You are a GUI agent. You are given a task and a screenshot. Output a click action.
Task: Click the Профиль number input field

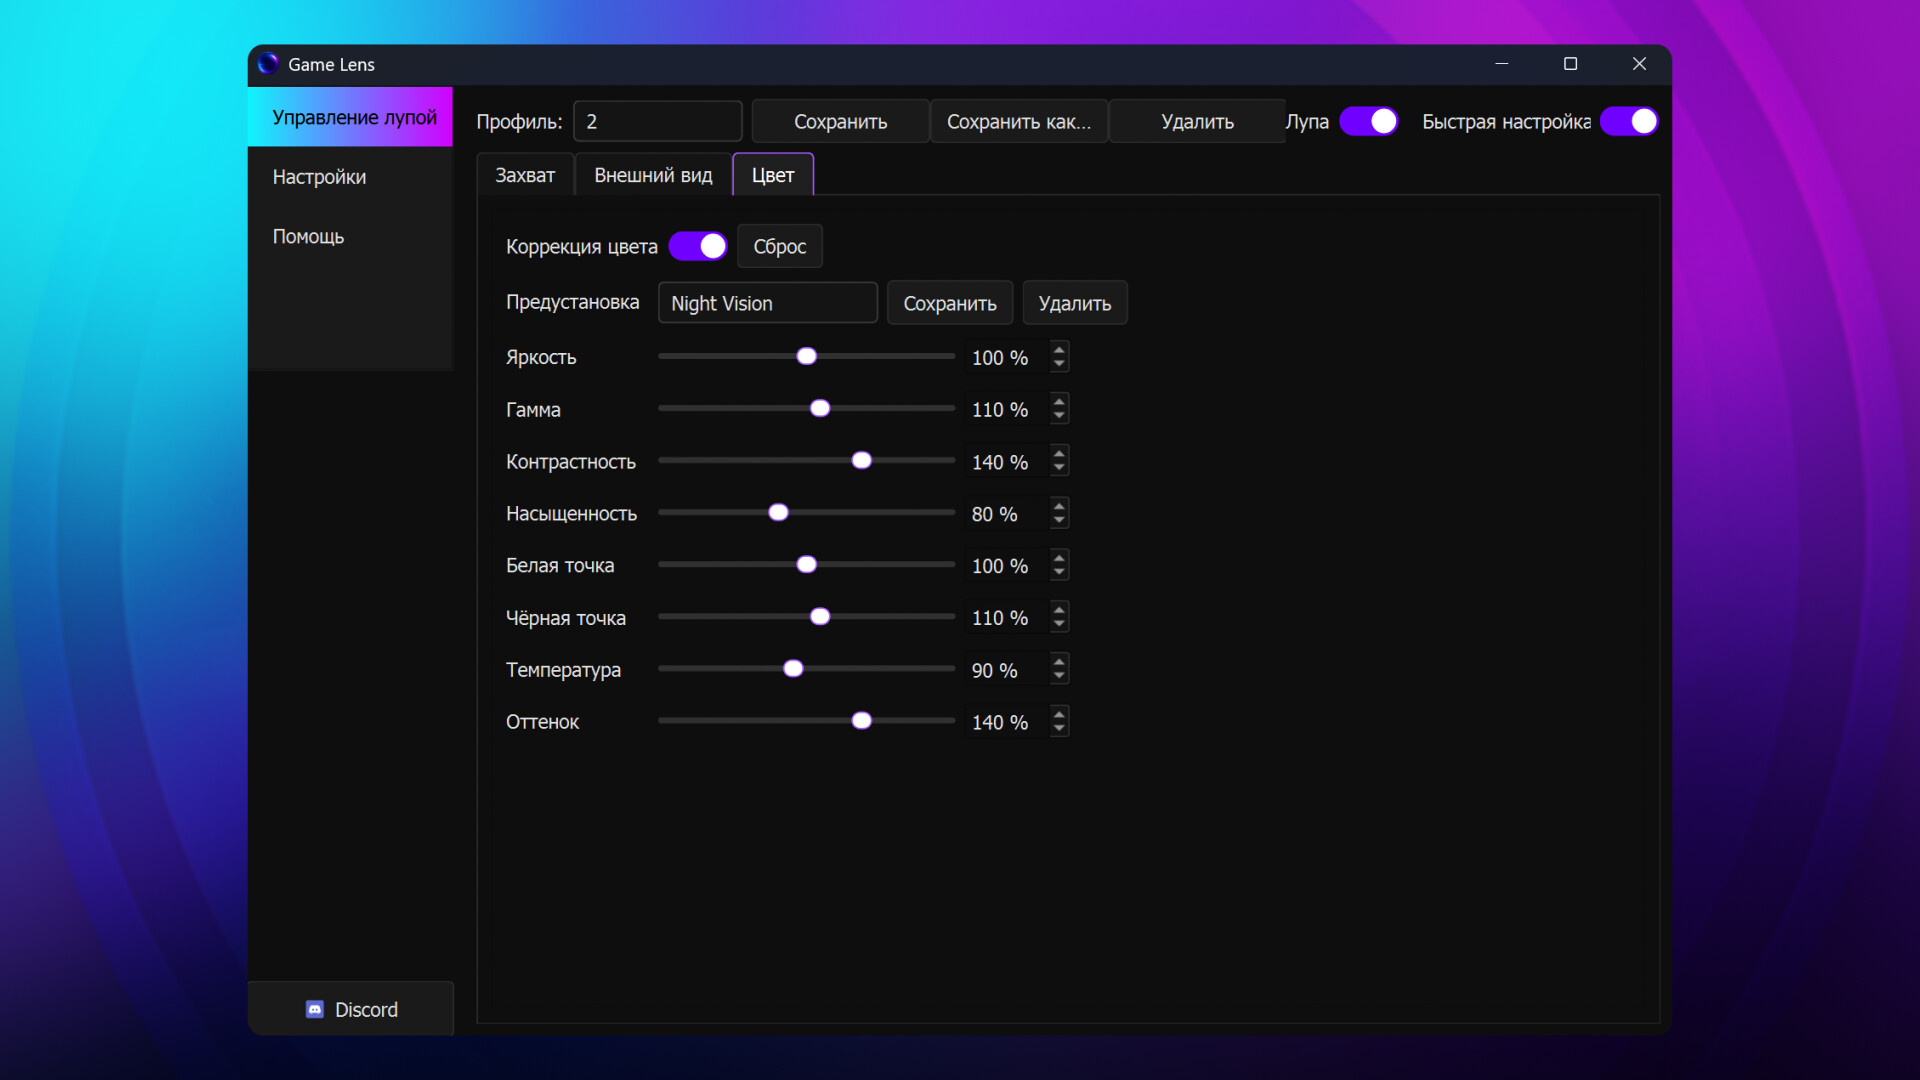pyautogui.click(x=657, y=121)
